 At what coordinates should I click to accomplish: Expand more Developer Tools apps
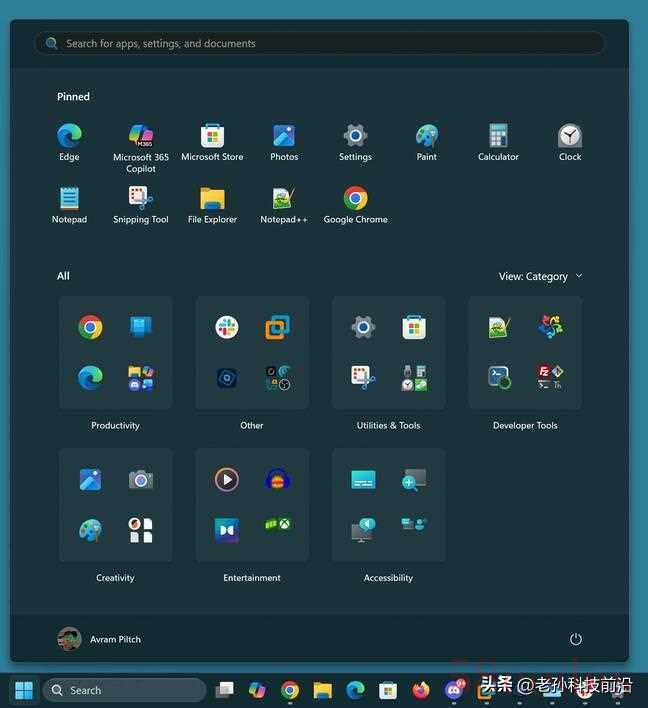550,377
